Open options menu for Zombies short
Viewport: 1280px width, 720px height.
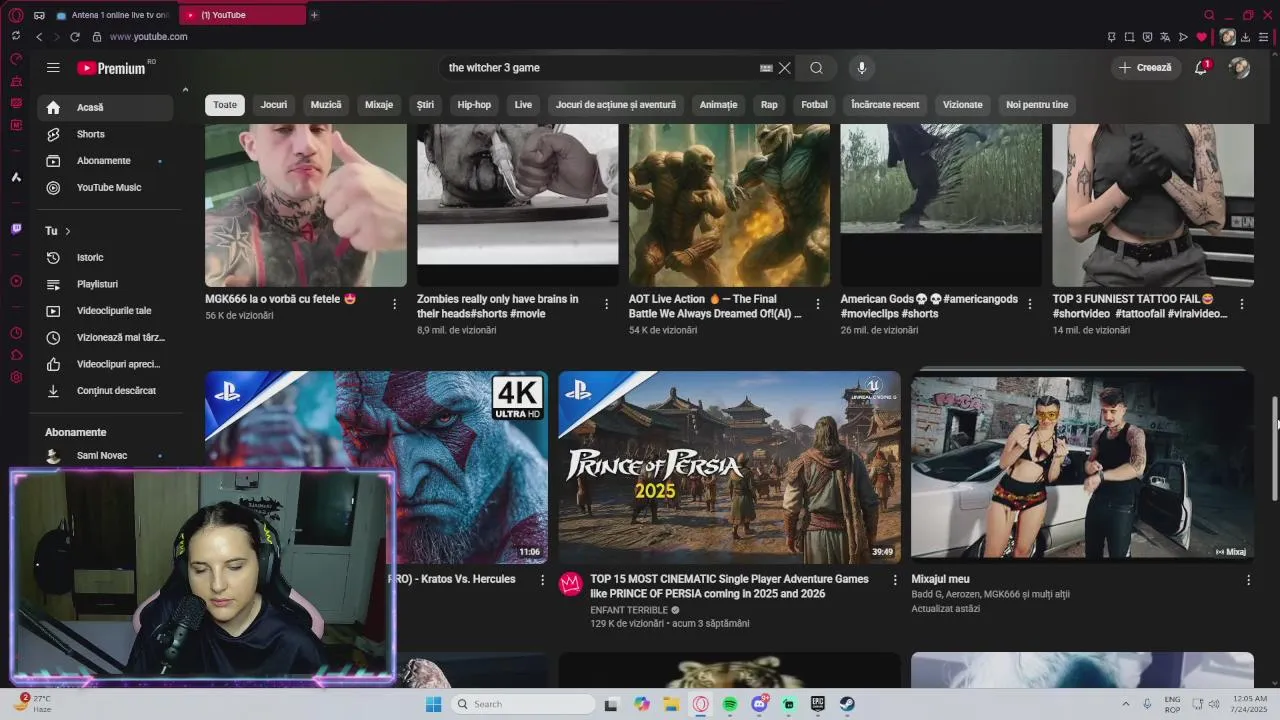pos(606,304)
